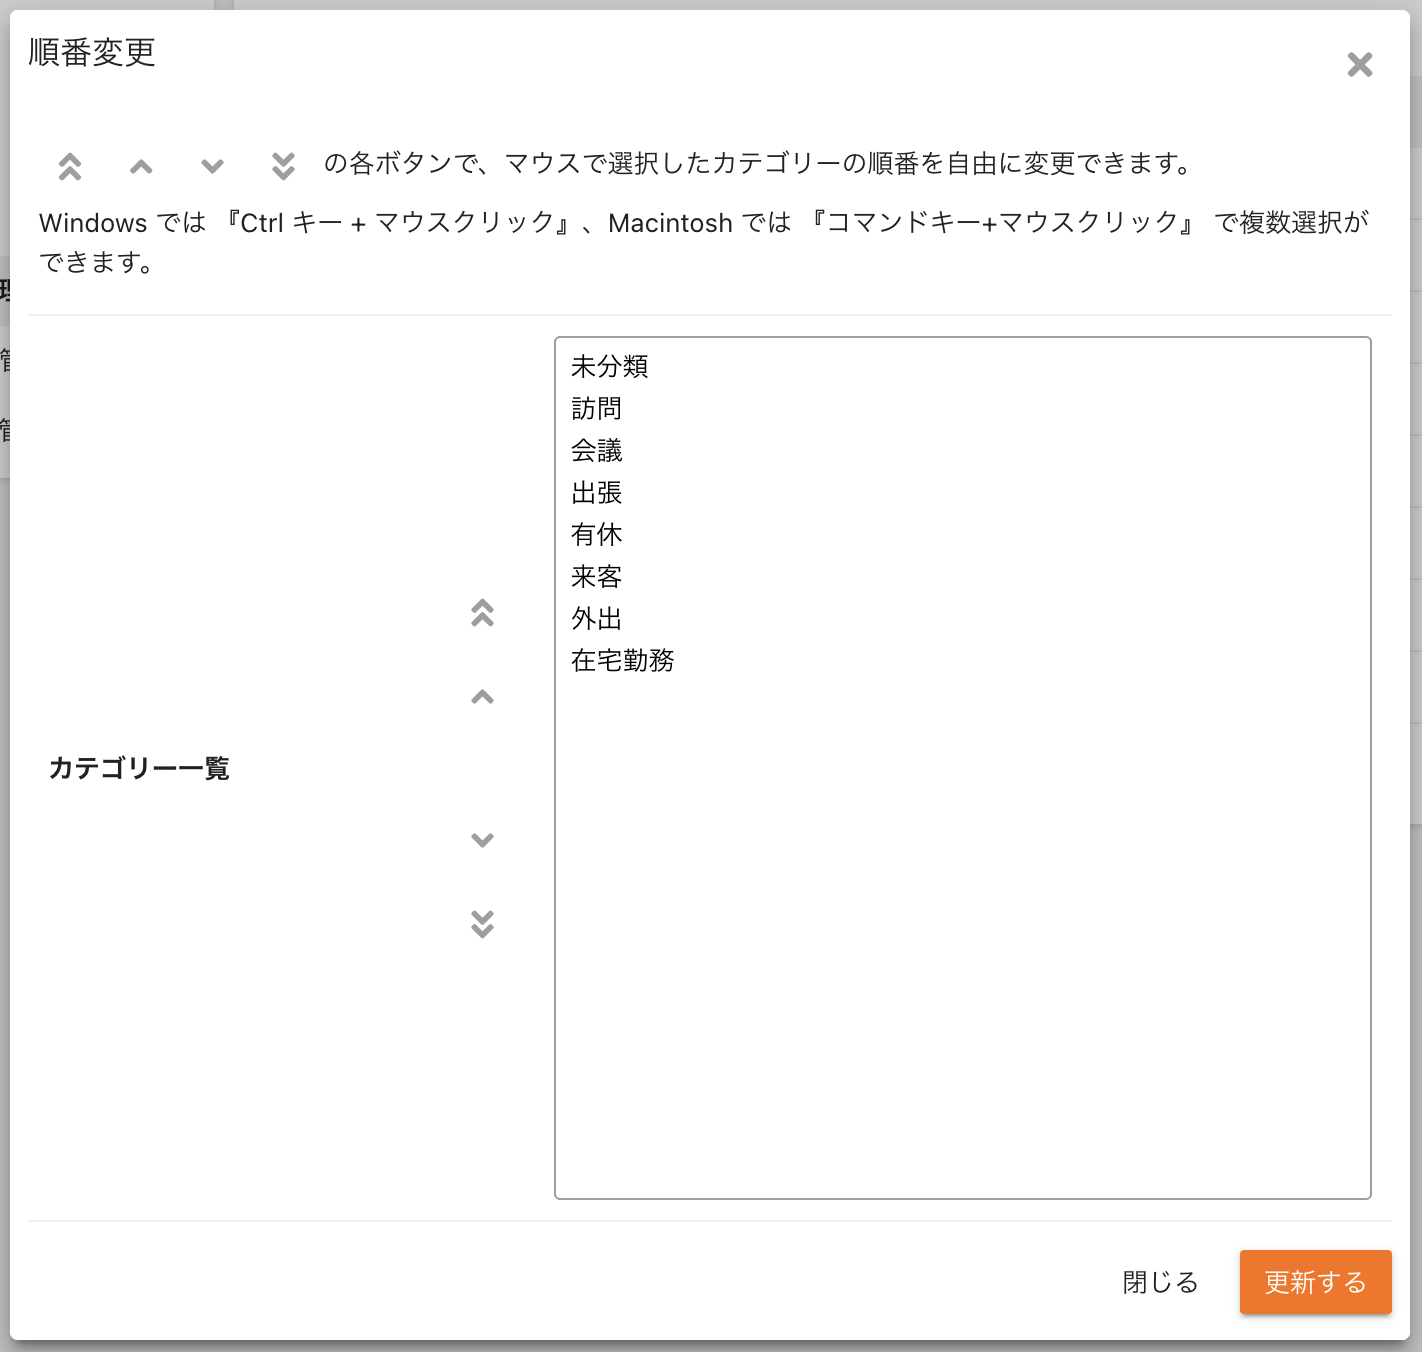The width and height of the screenshot is (1422, 1352).
Task: Click move-to-top double chevron beside category list
Action: click(x=482, y=613)
